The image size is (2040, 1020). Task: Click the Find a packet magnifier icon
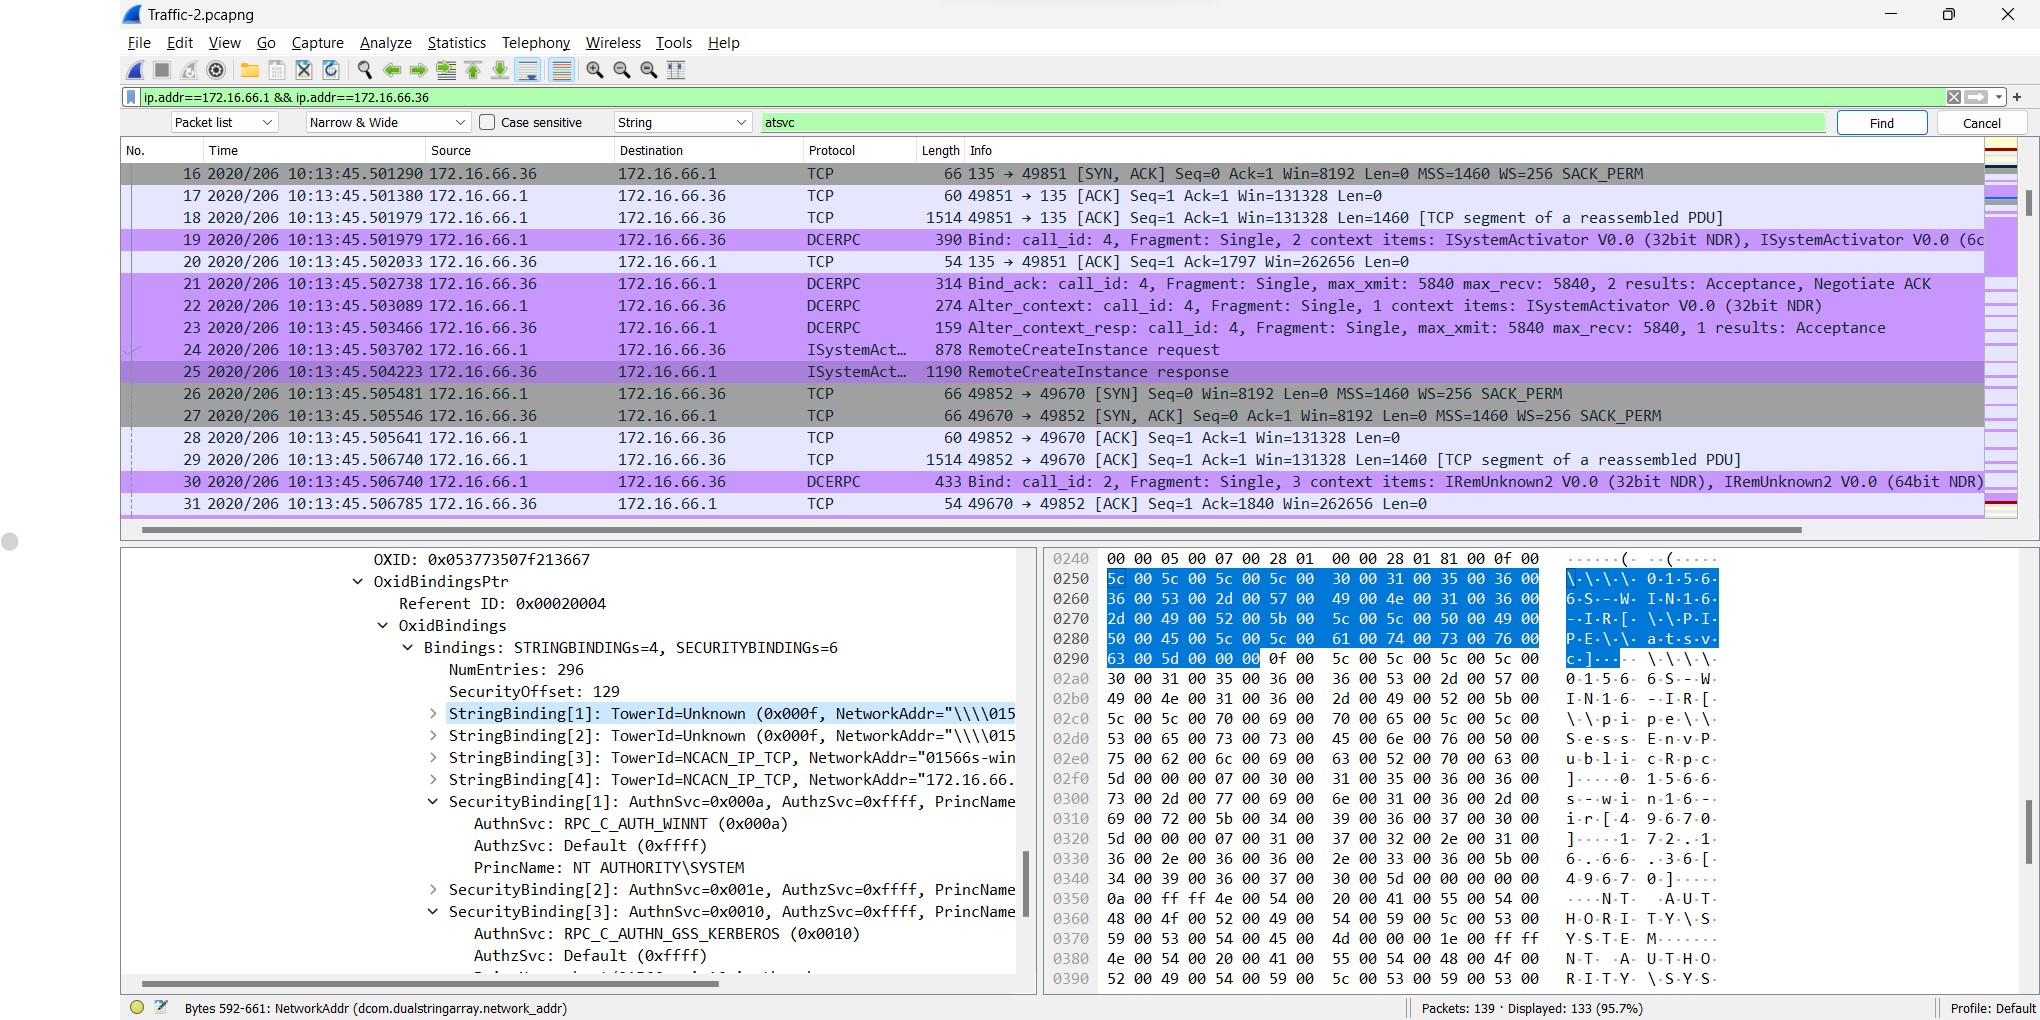click(365, 70)
